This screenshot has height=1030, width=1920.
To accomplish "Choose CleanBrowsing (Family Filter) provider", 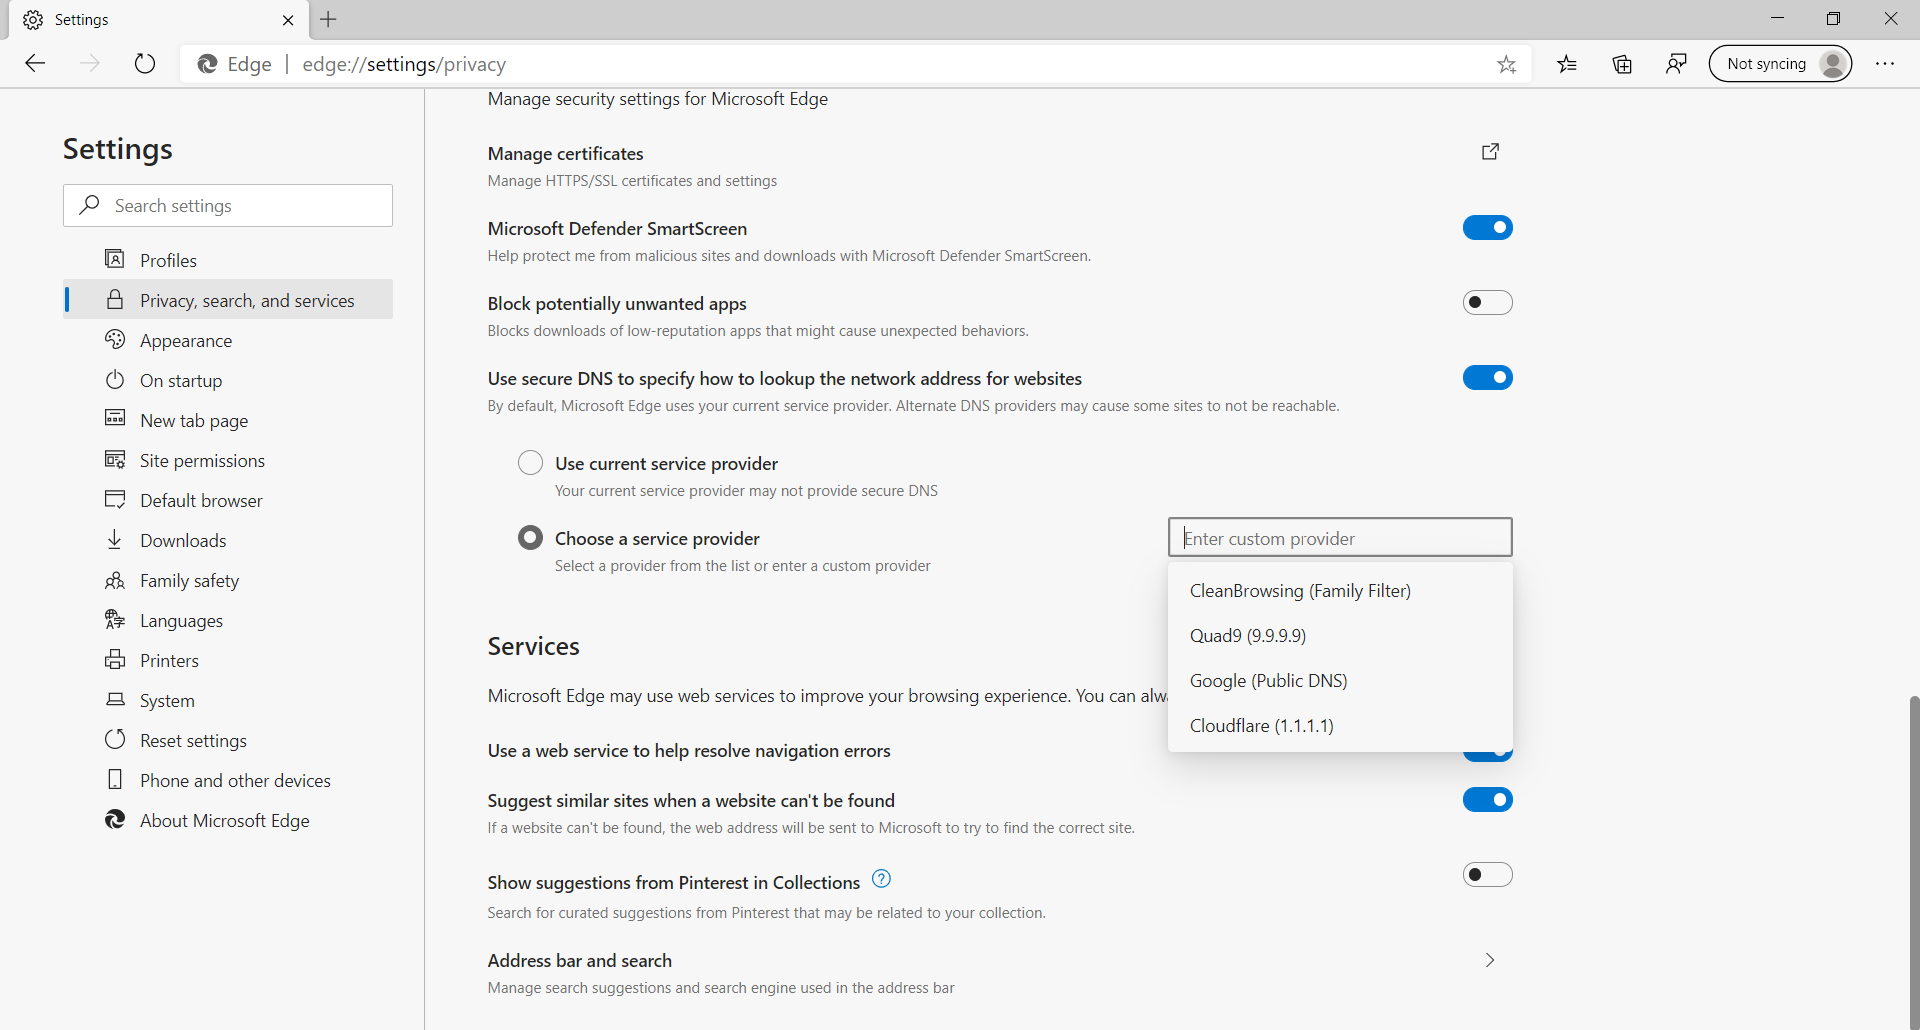I will coord(1340,591).
